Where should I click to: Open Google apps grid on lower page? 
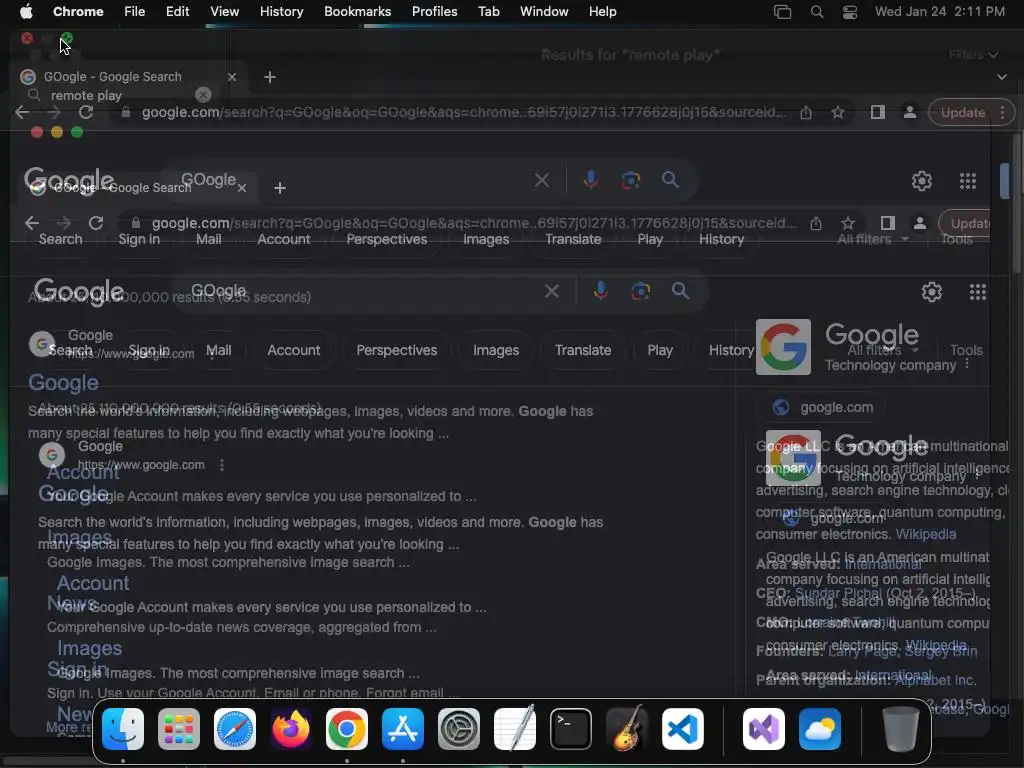978,292
